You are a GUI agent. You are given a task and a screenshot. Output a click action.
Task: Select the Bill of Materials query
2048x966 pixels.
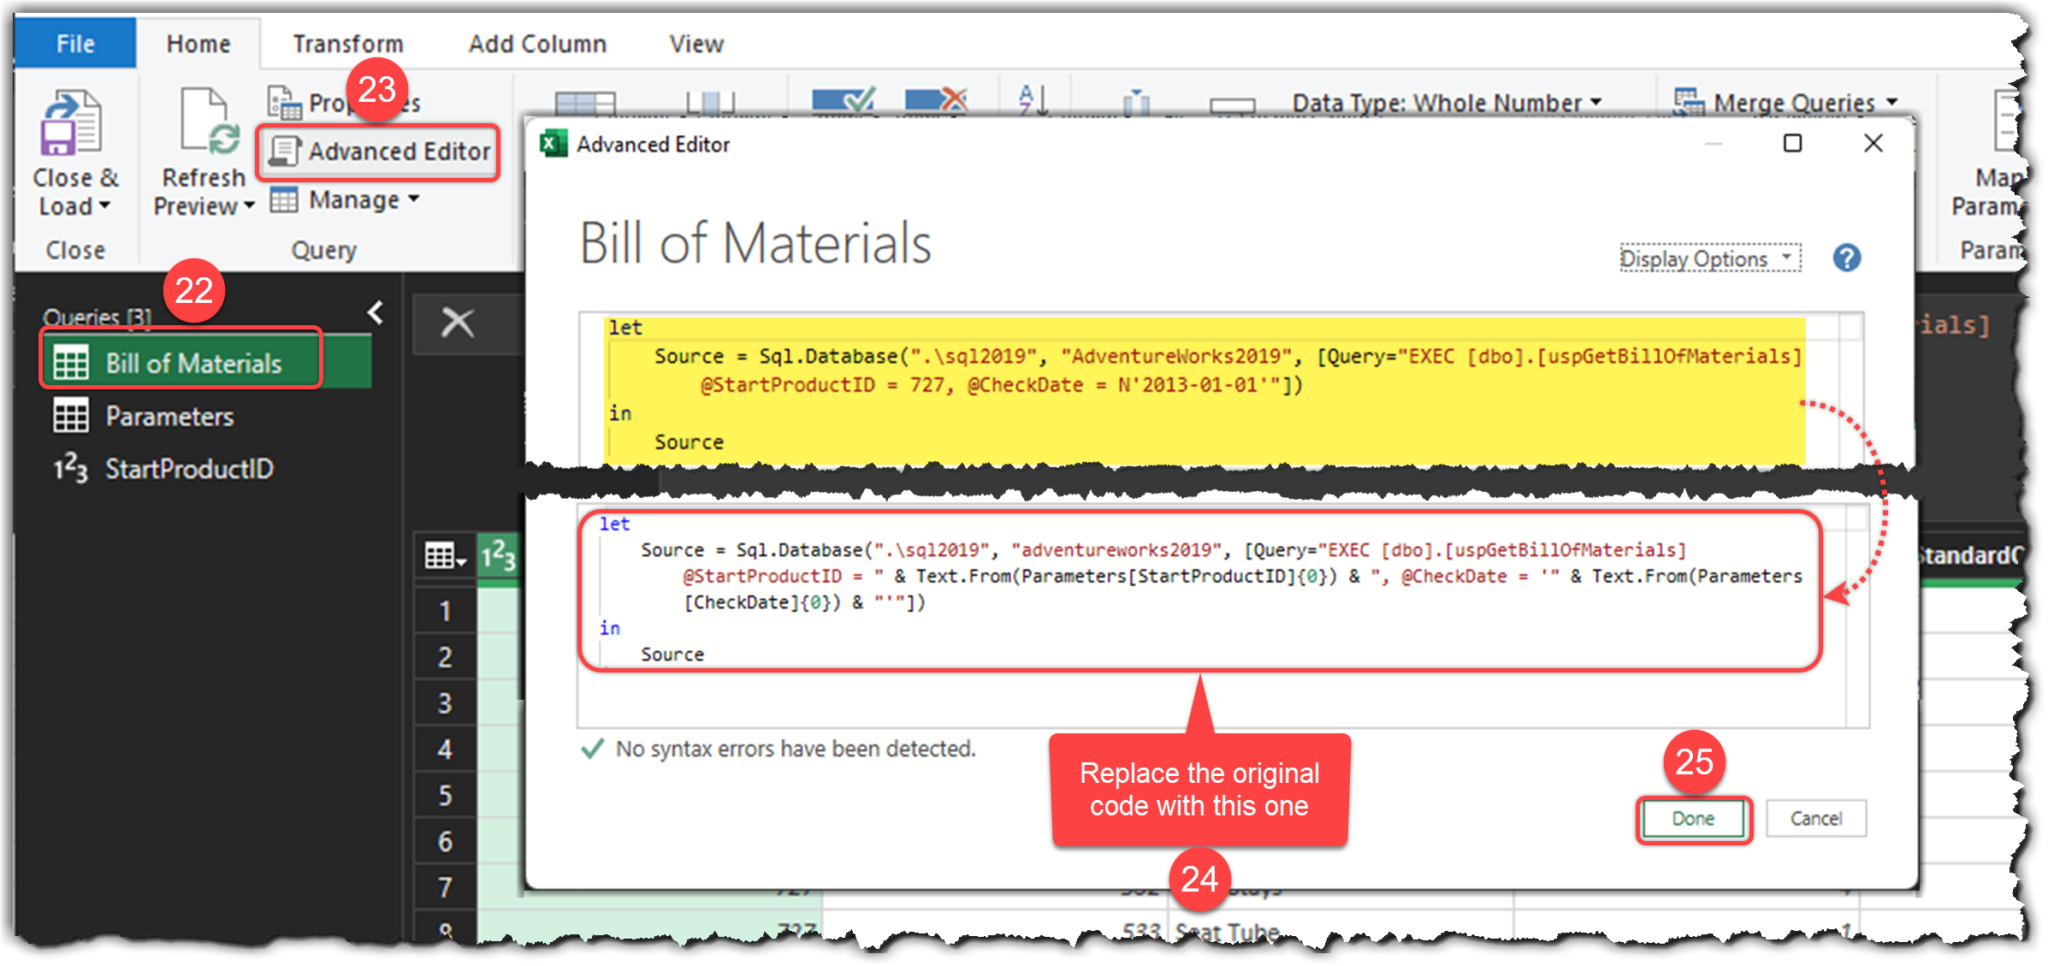[207, 363]
